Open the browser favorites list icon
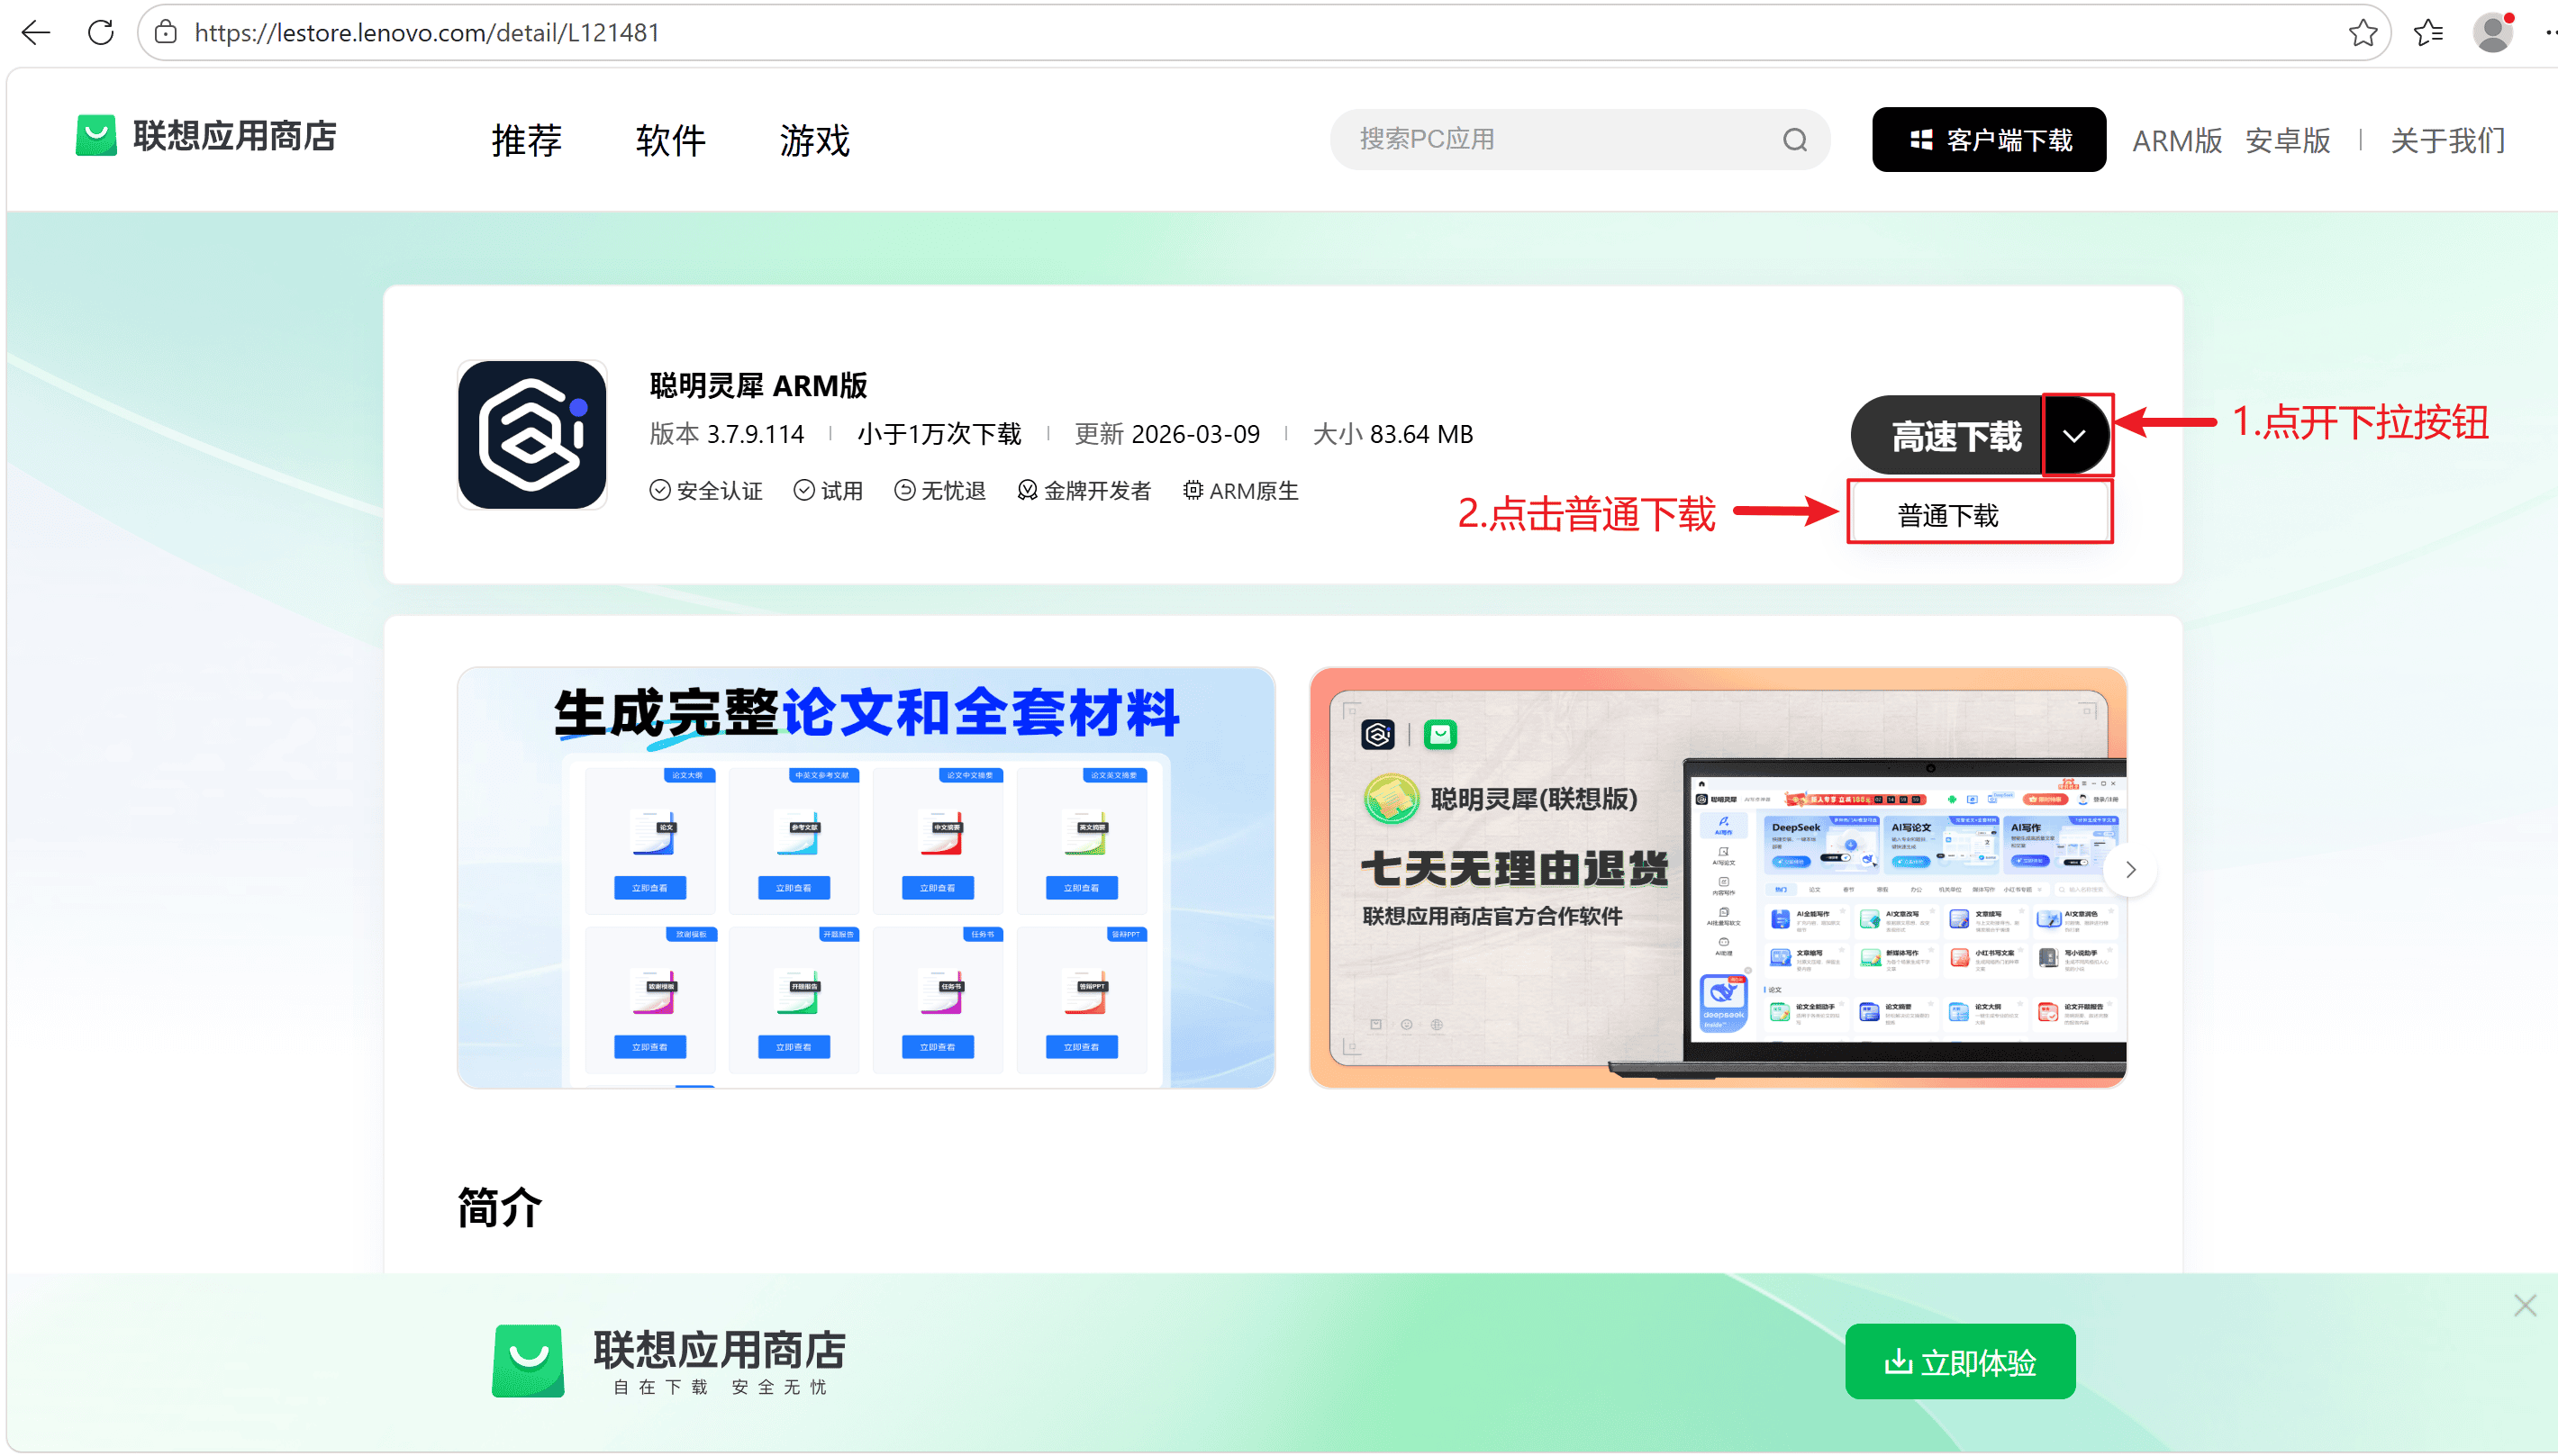Viewport: 2558px width, 1456px height. [2428, 33]
